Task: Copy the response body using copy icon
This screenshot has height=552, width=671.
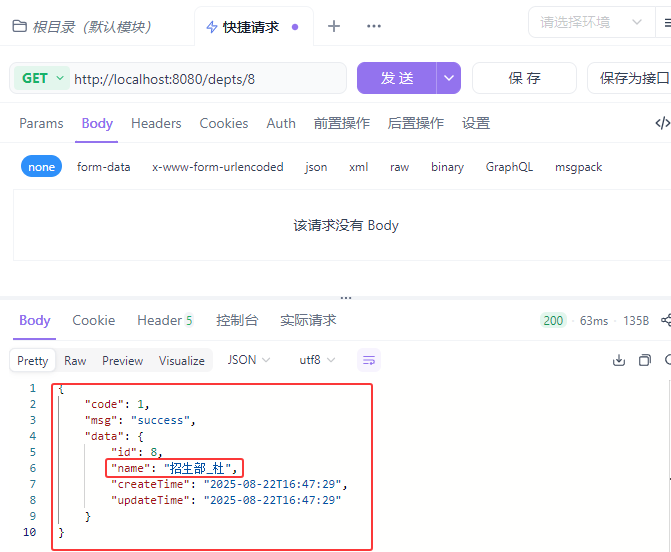Action: (x=644, y=360)
